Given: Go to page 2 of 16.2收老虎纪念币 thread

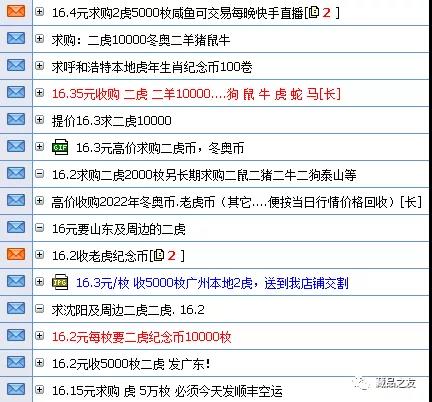Looking at the screenshot, I should click(171, 256).
